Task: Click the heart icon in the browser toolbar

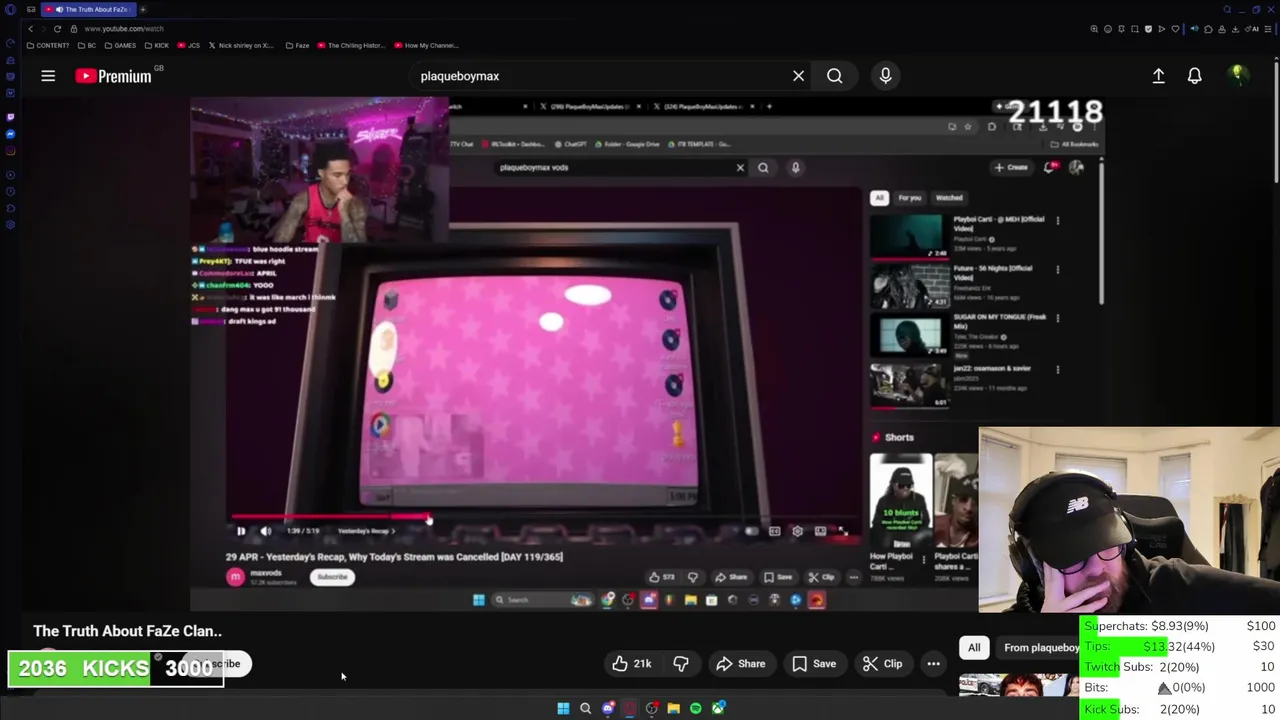Action: pos(1175,29)
